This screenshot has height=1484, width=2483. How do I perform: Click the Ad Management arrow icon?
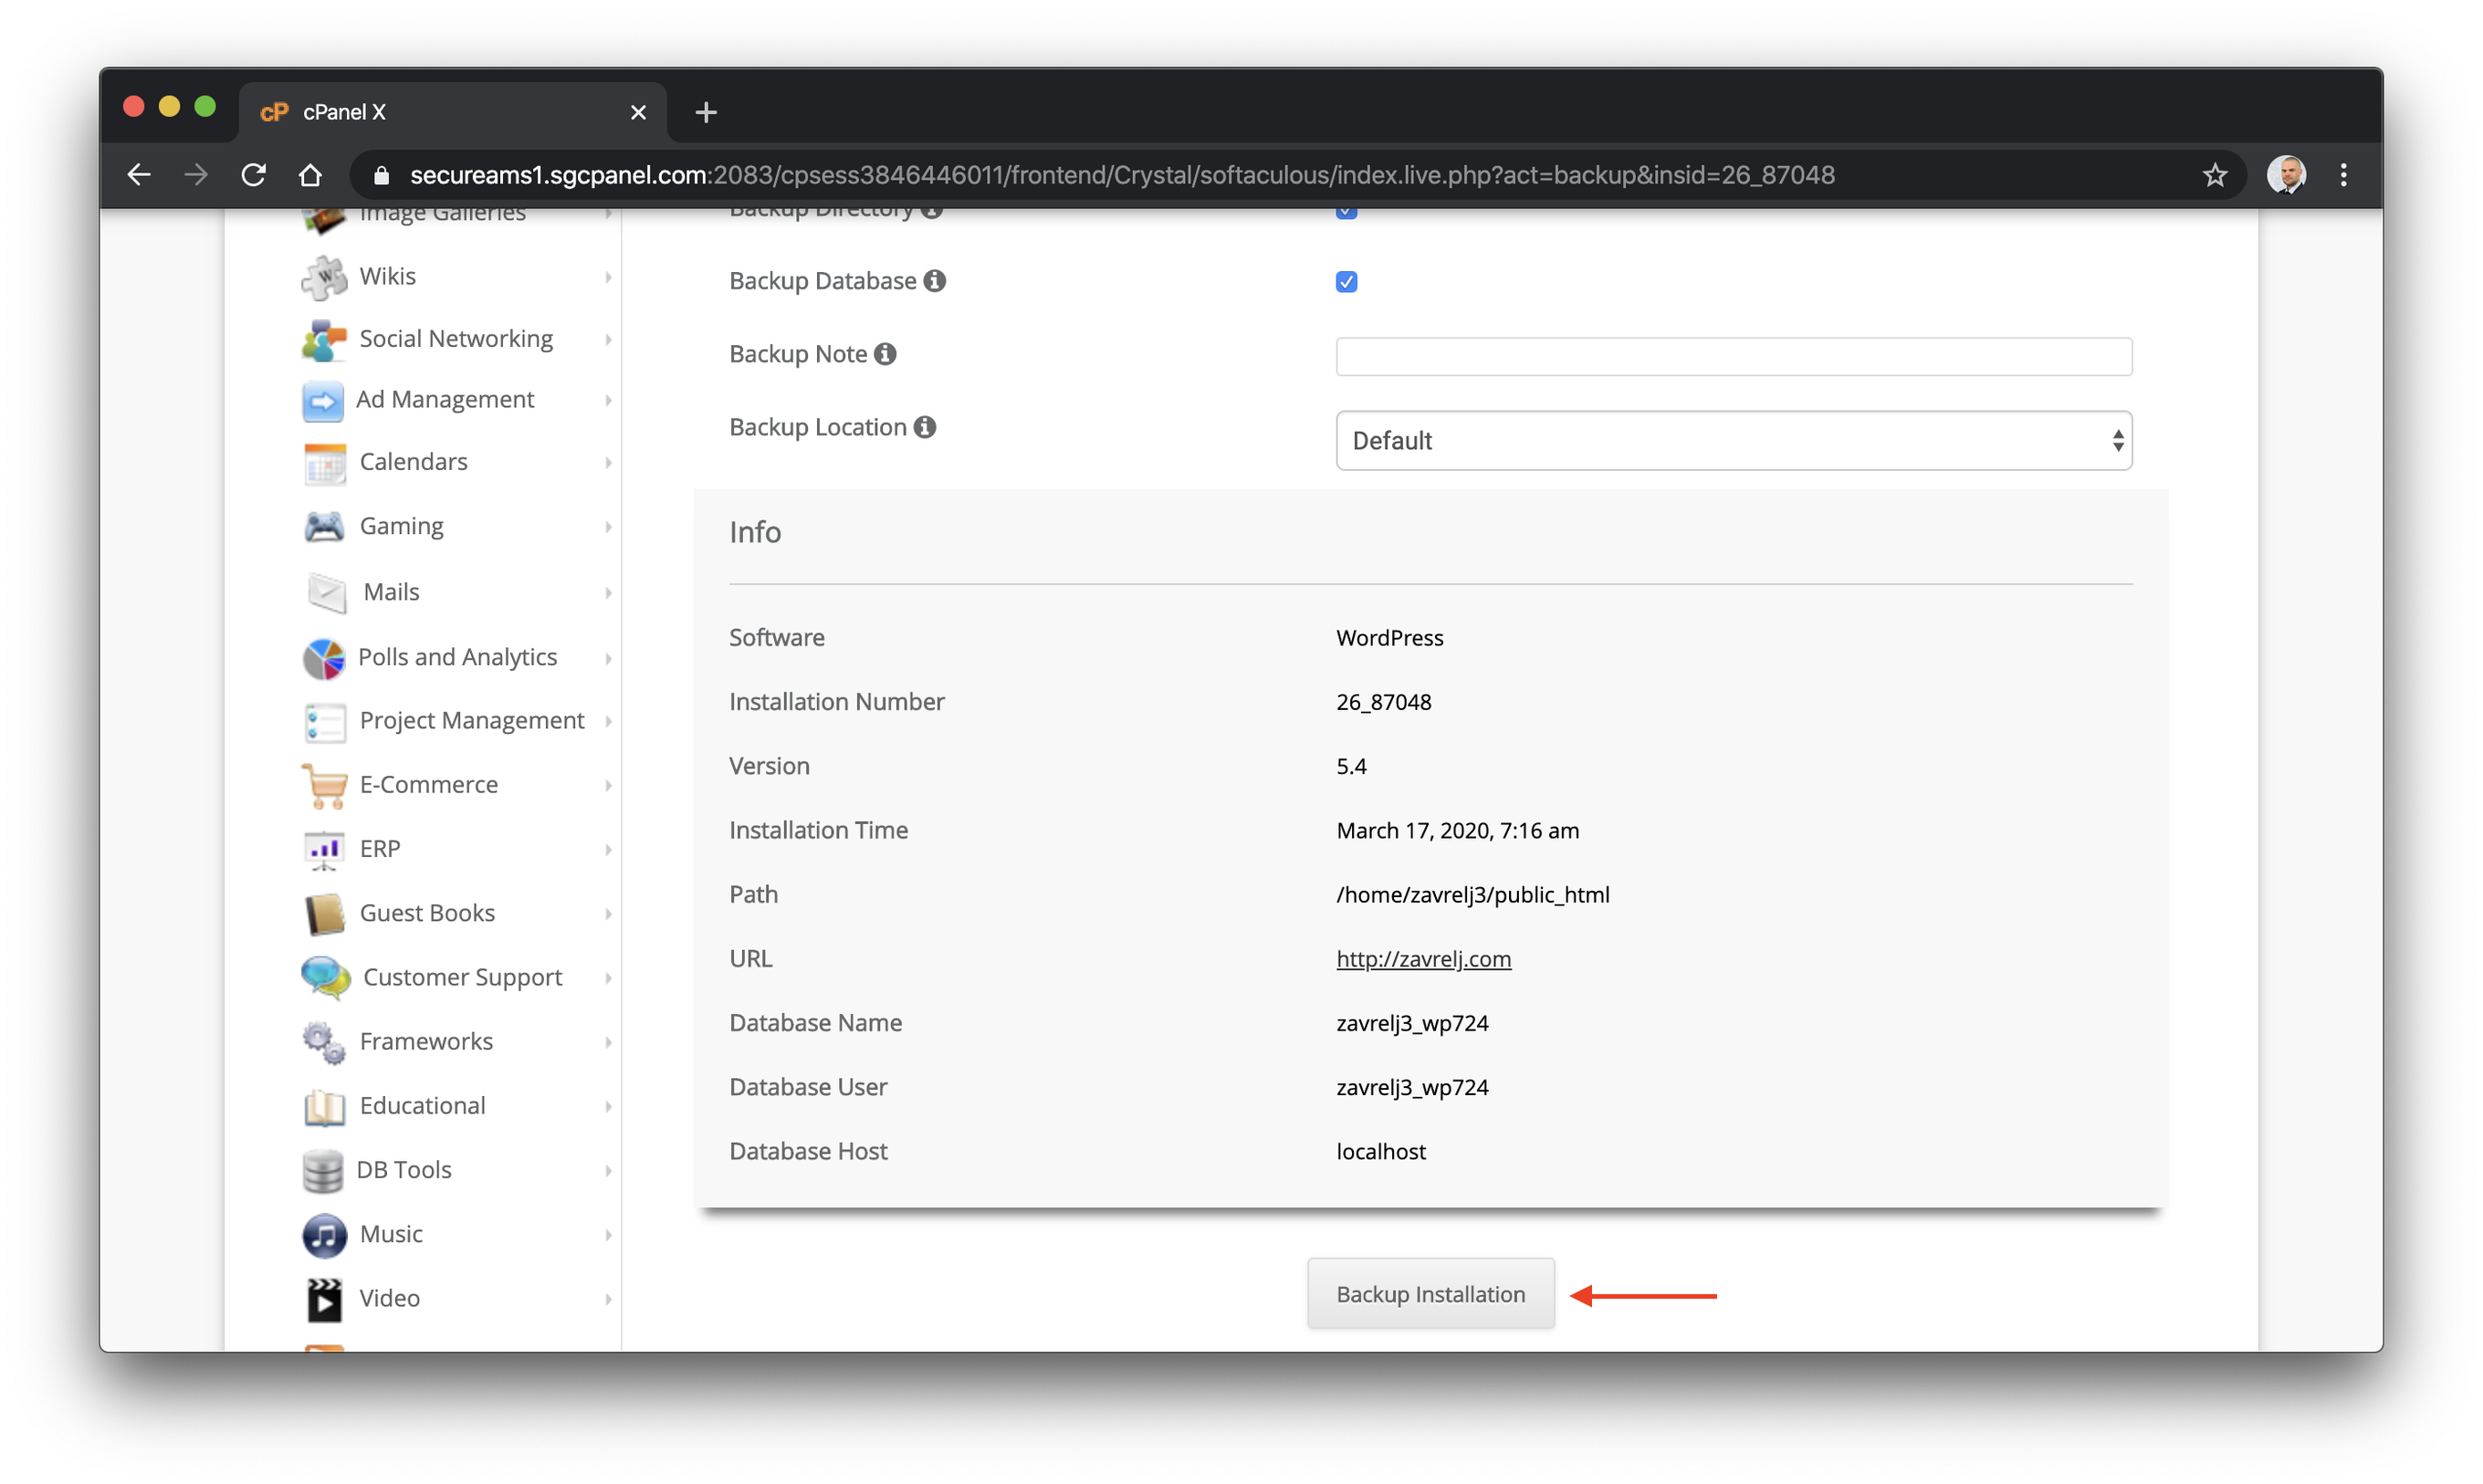[x=322, y=401]
